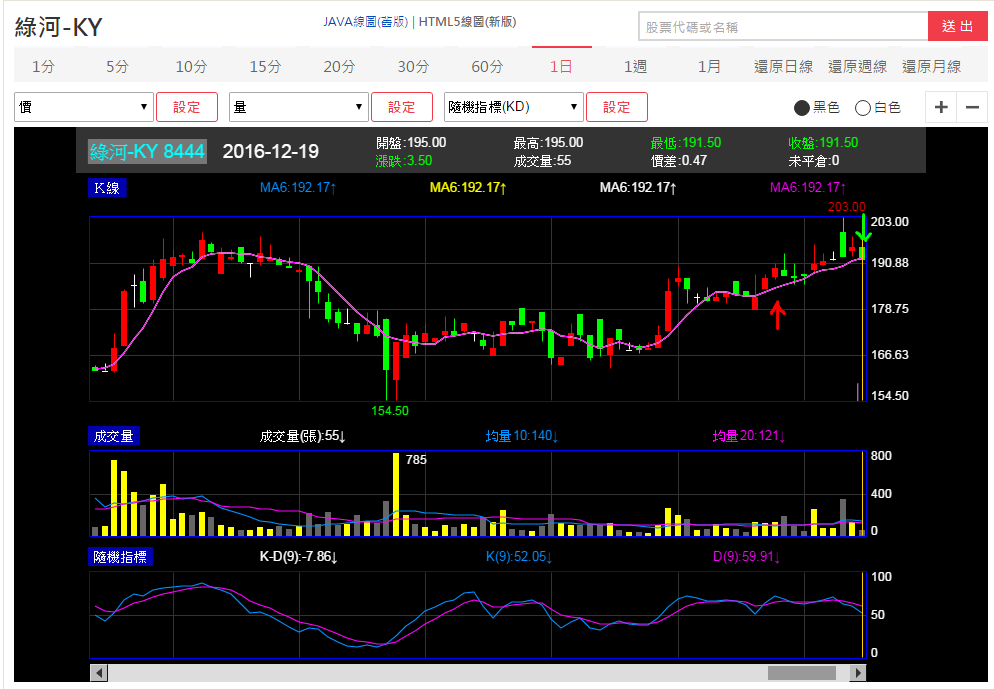The image size is (994, 689).
Task: Select the 1月 monthly tab
Action: click(709, 66)
